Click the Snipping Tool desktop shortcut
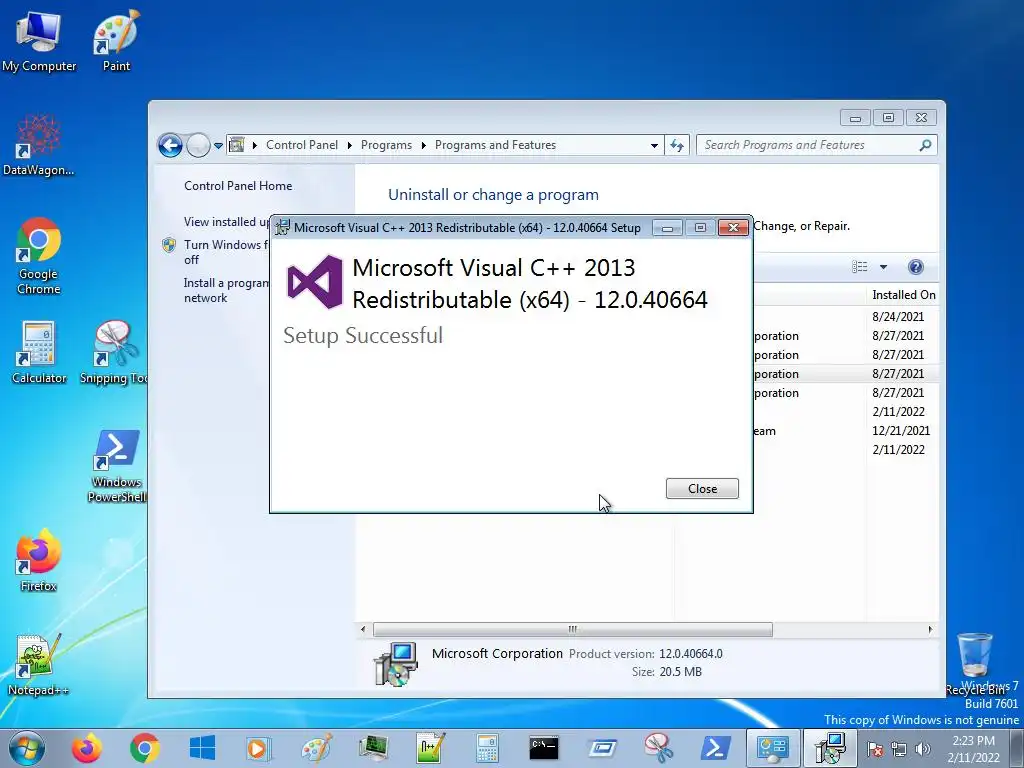This screenshot has width=1024, height=768. [x=114, y=353]
